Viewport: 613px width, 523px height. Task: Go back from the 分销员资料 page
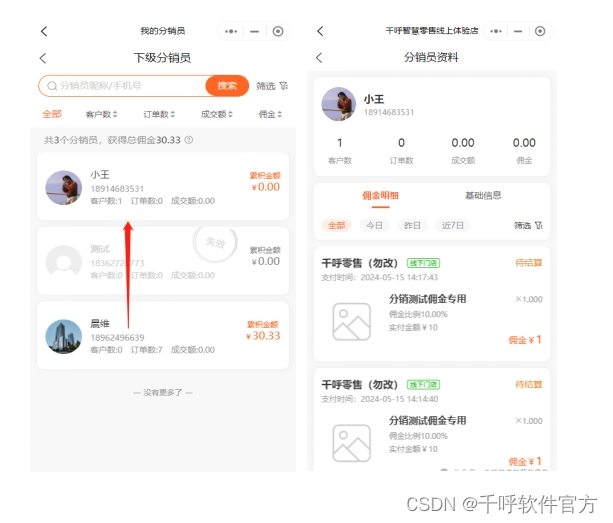point(319,58)
